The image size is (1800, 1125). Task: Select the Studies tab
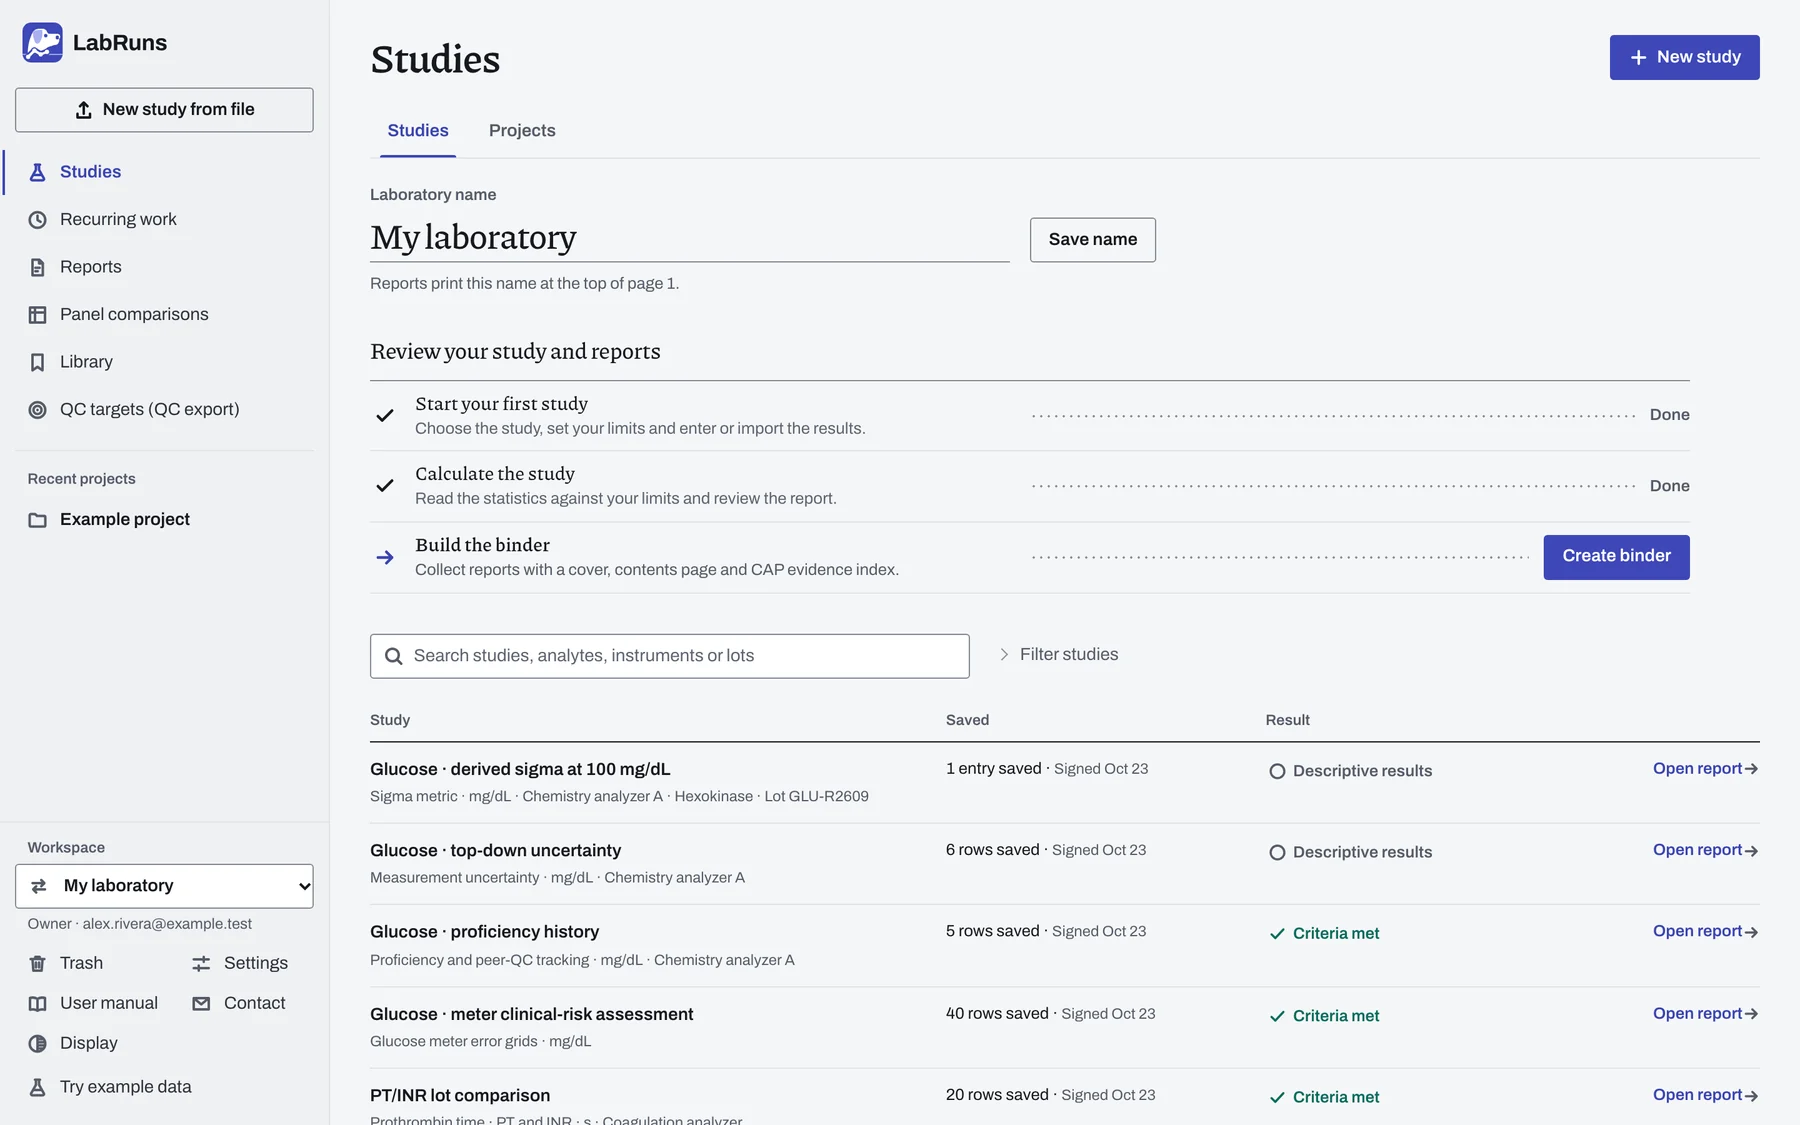(x=418, y=131)
